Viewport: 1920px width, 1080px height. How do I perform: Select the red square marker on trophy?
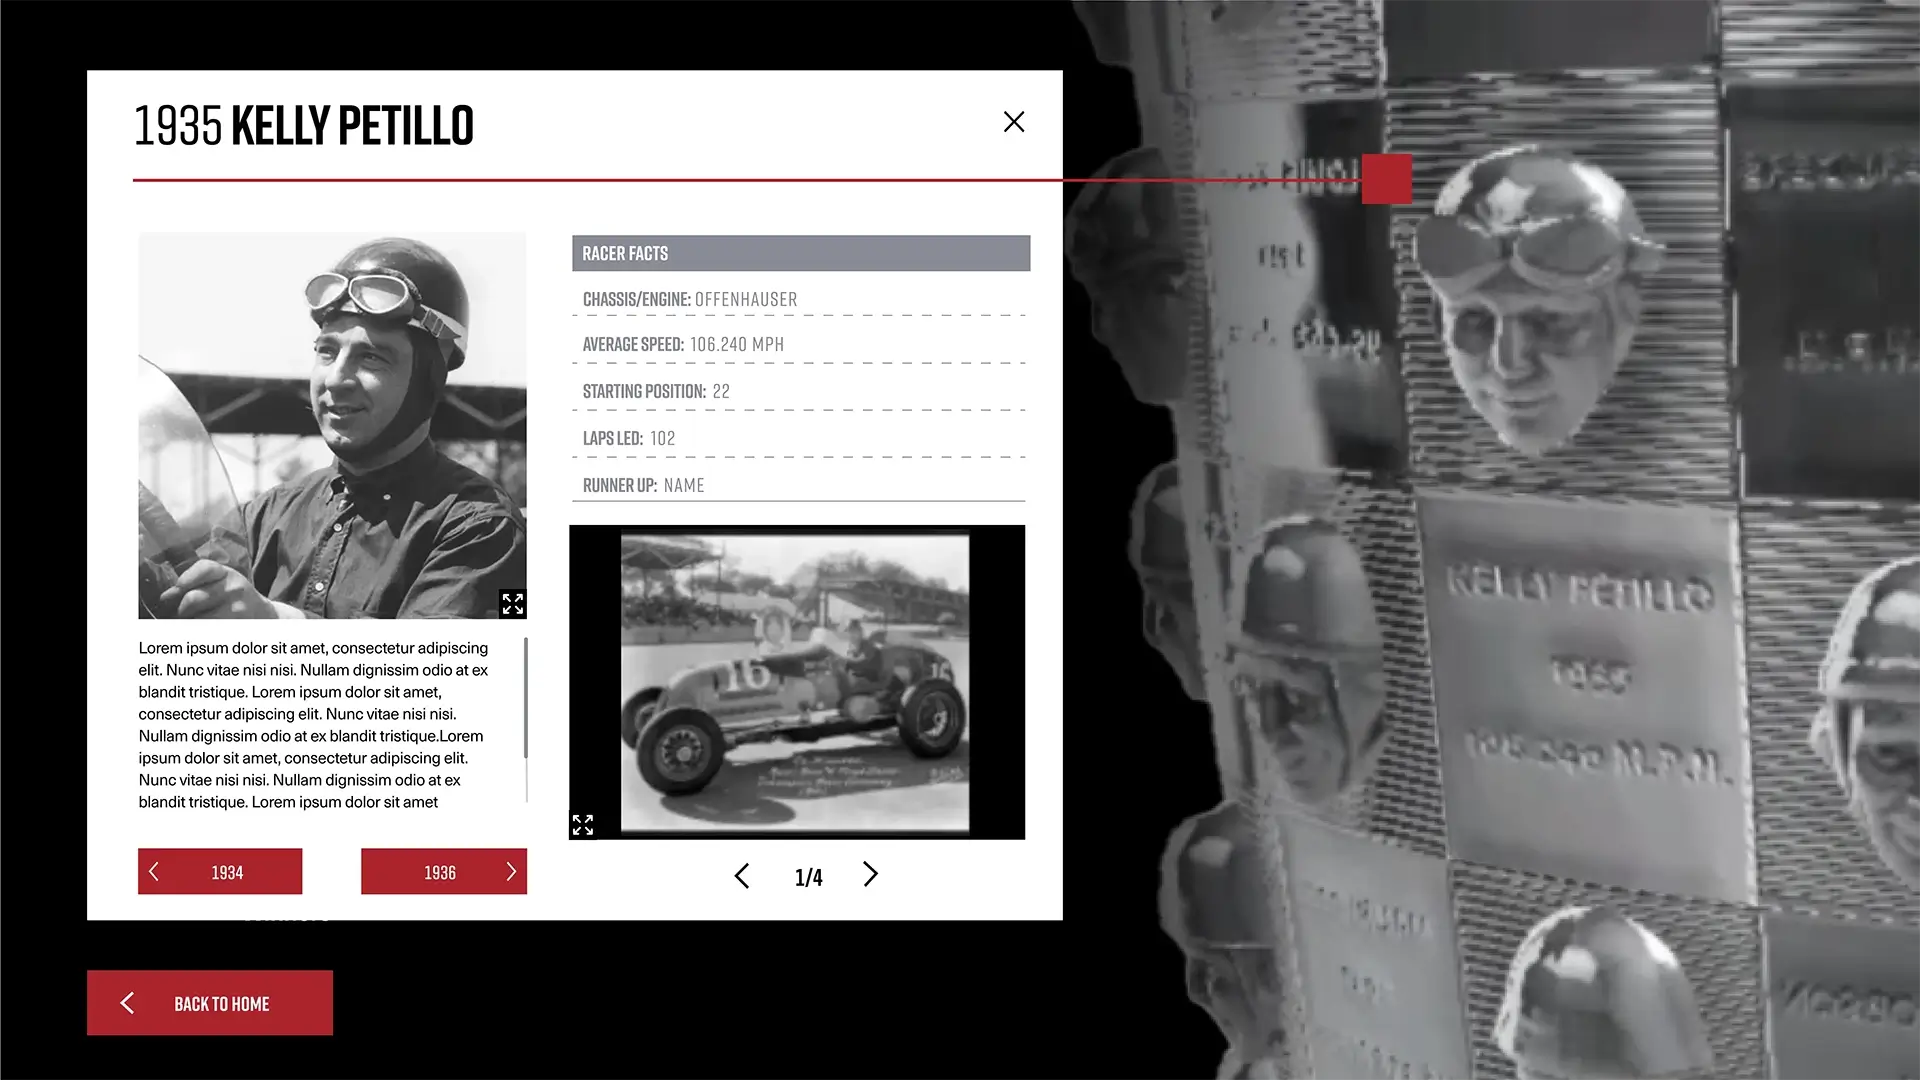tap(1387, 179)
